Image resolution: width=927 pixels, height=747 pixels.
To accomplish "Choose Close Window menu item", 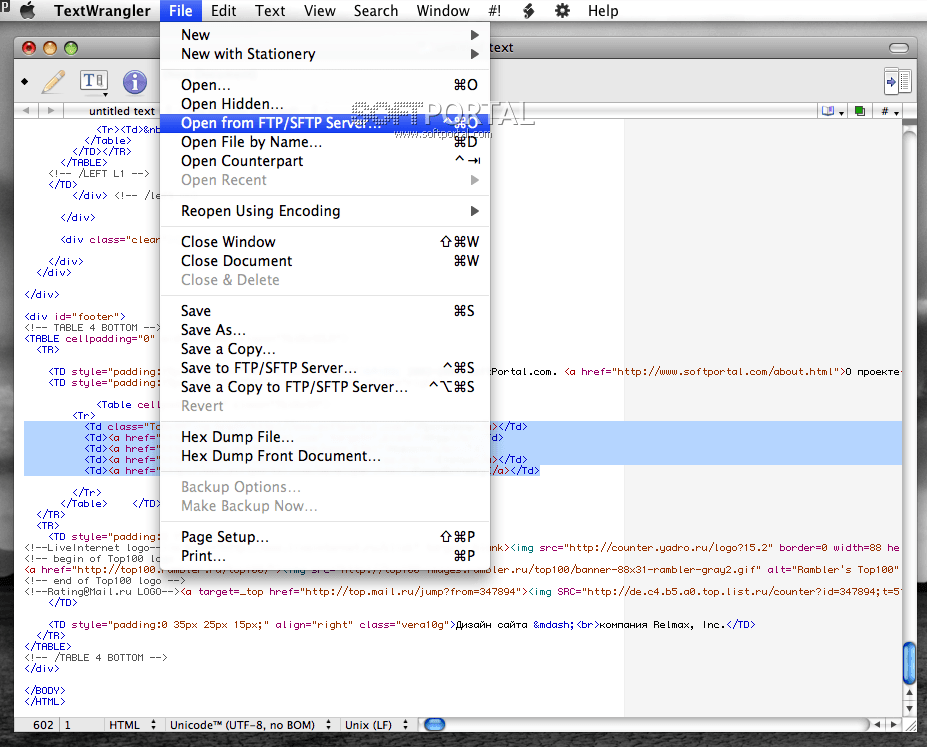I will click(x=325, y=242).
